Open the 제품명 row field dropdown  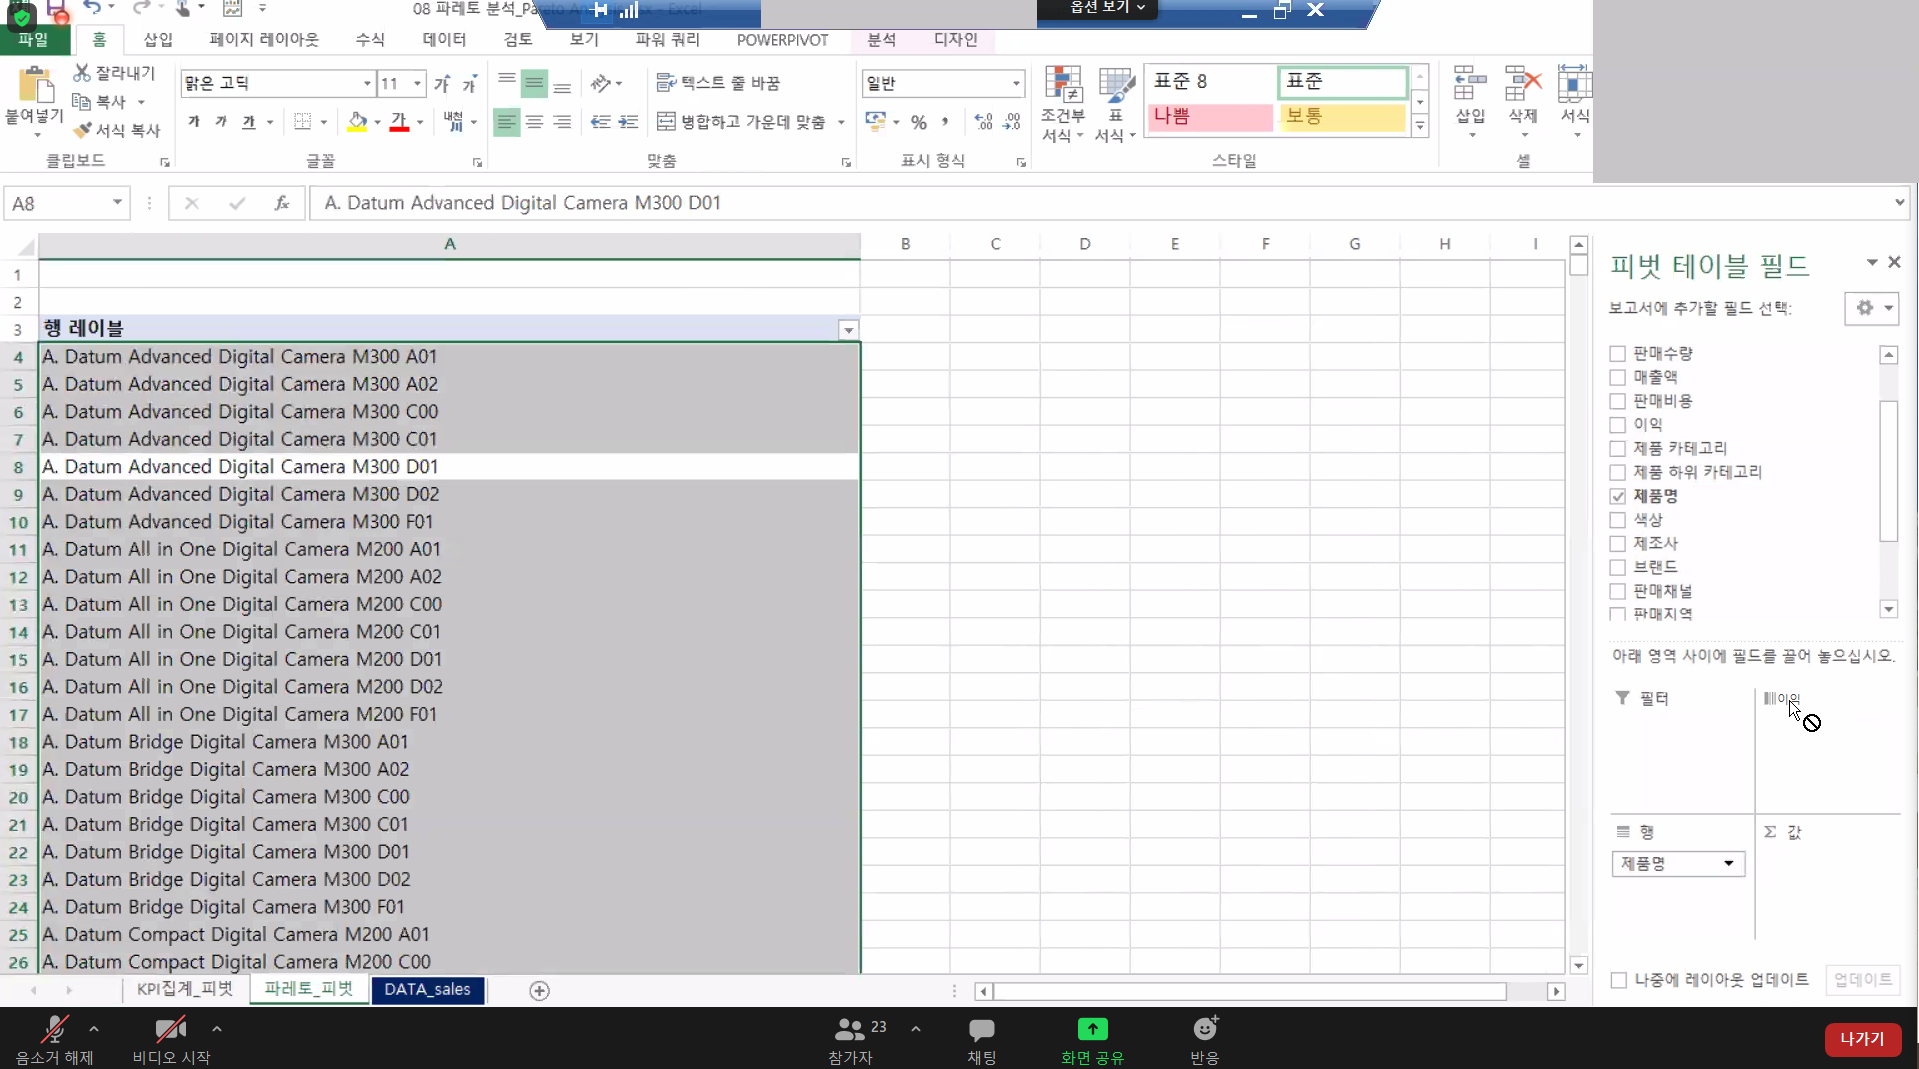coord(1727,864)
